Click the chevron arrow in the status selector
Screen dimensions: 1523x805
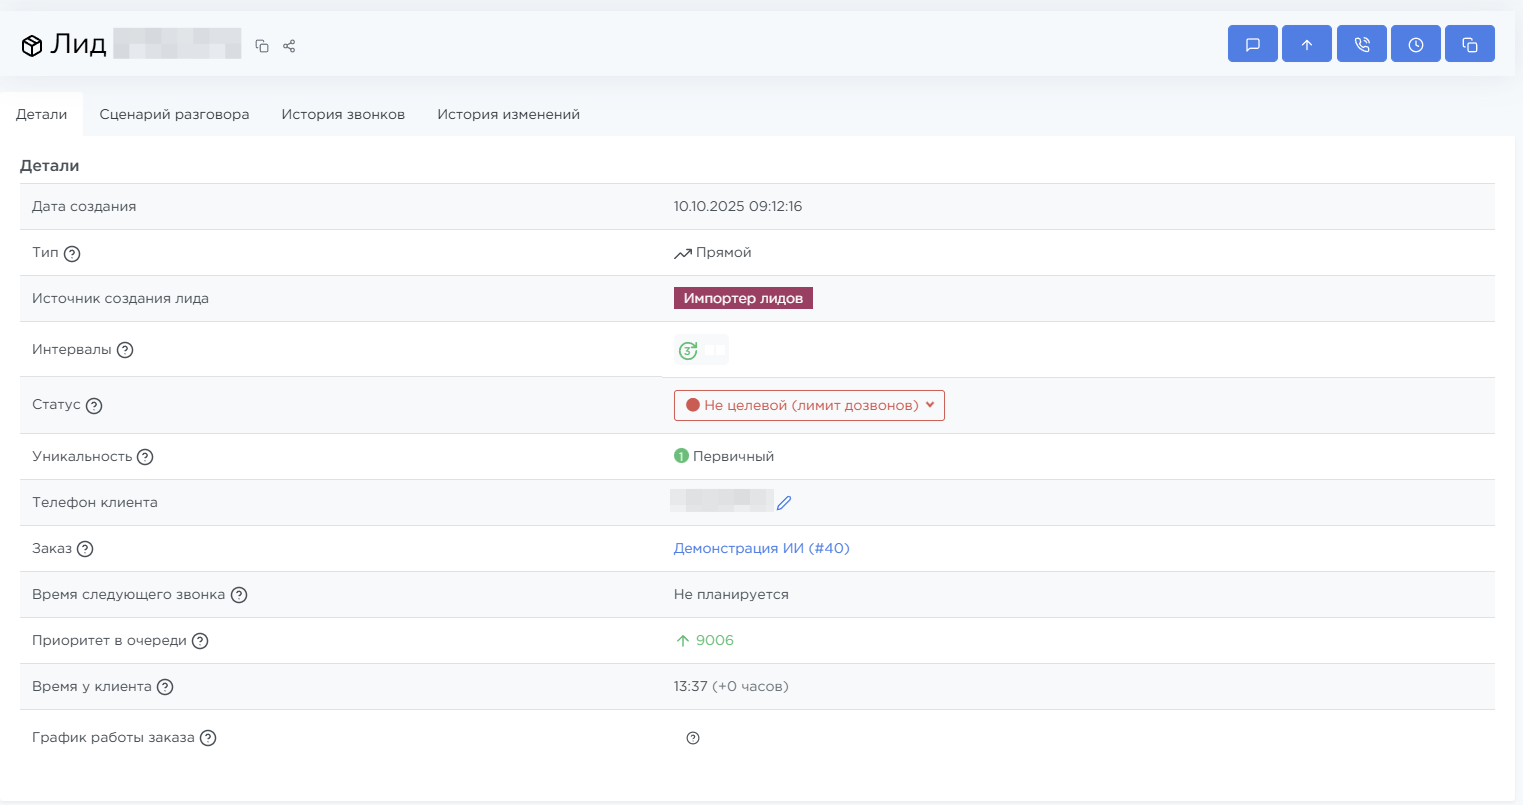pos(930,405)
